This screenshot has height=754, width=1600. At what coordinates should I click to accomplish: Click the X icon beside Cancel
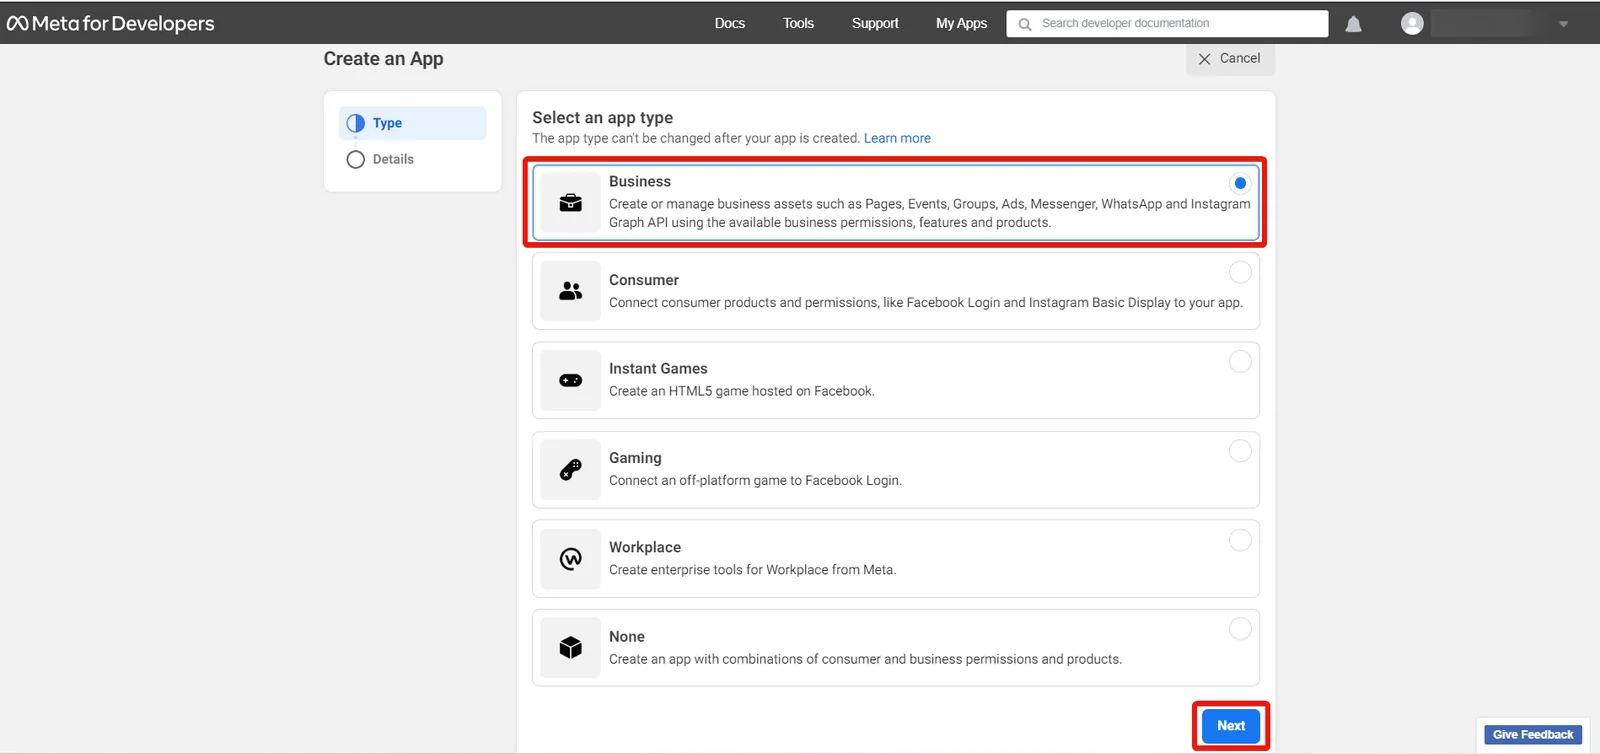click(1204, 59)
